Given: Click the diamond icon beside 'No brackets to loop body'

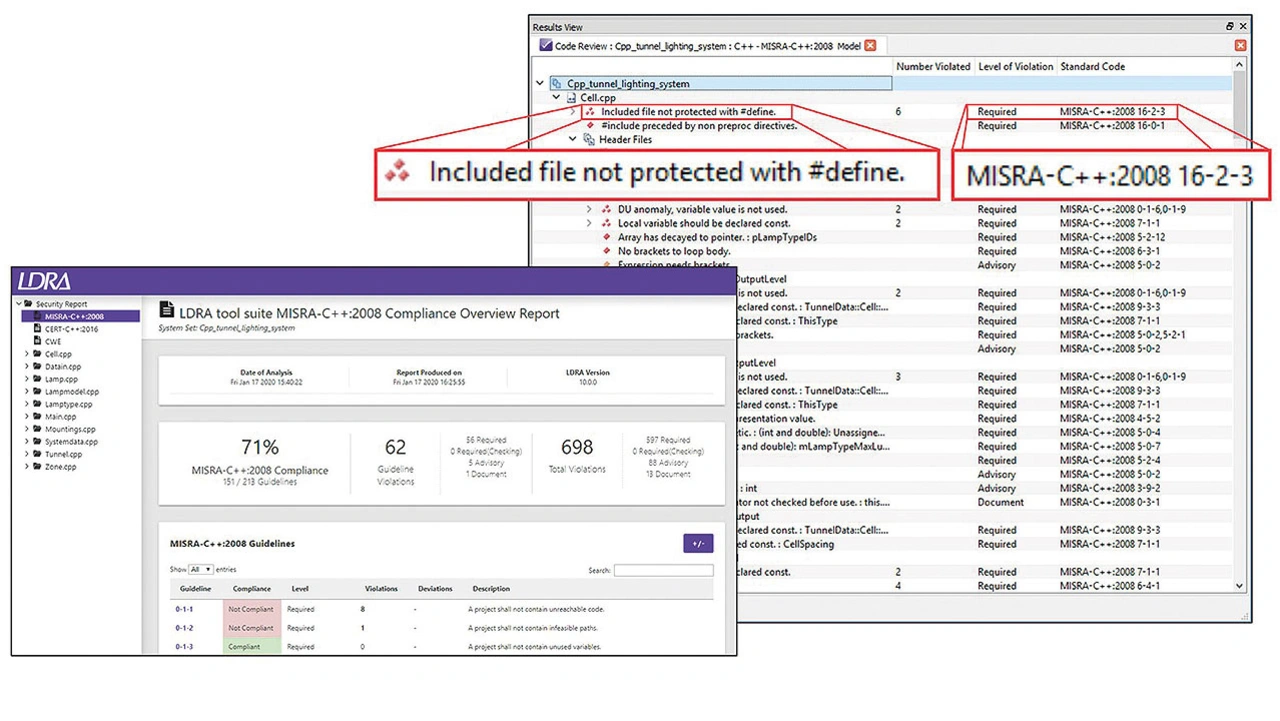Looking at the screenshot, I should [x=607, y=252].
